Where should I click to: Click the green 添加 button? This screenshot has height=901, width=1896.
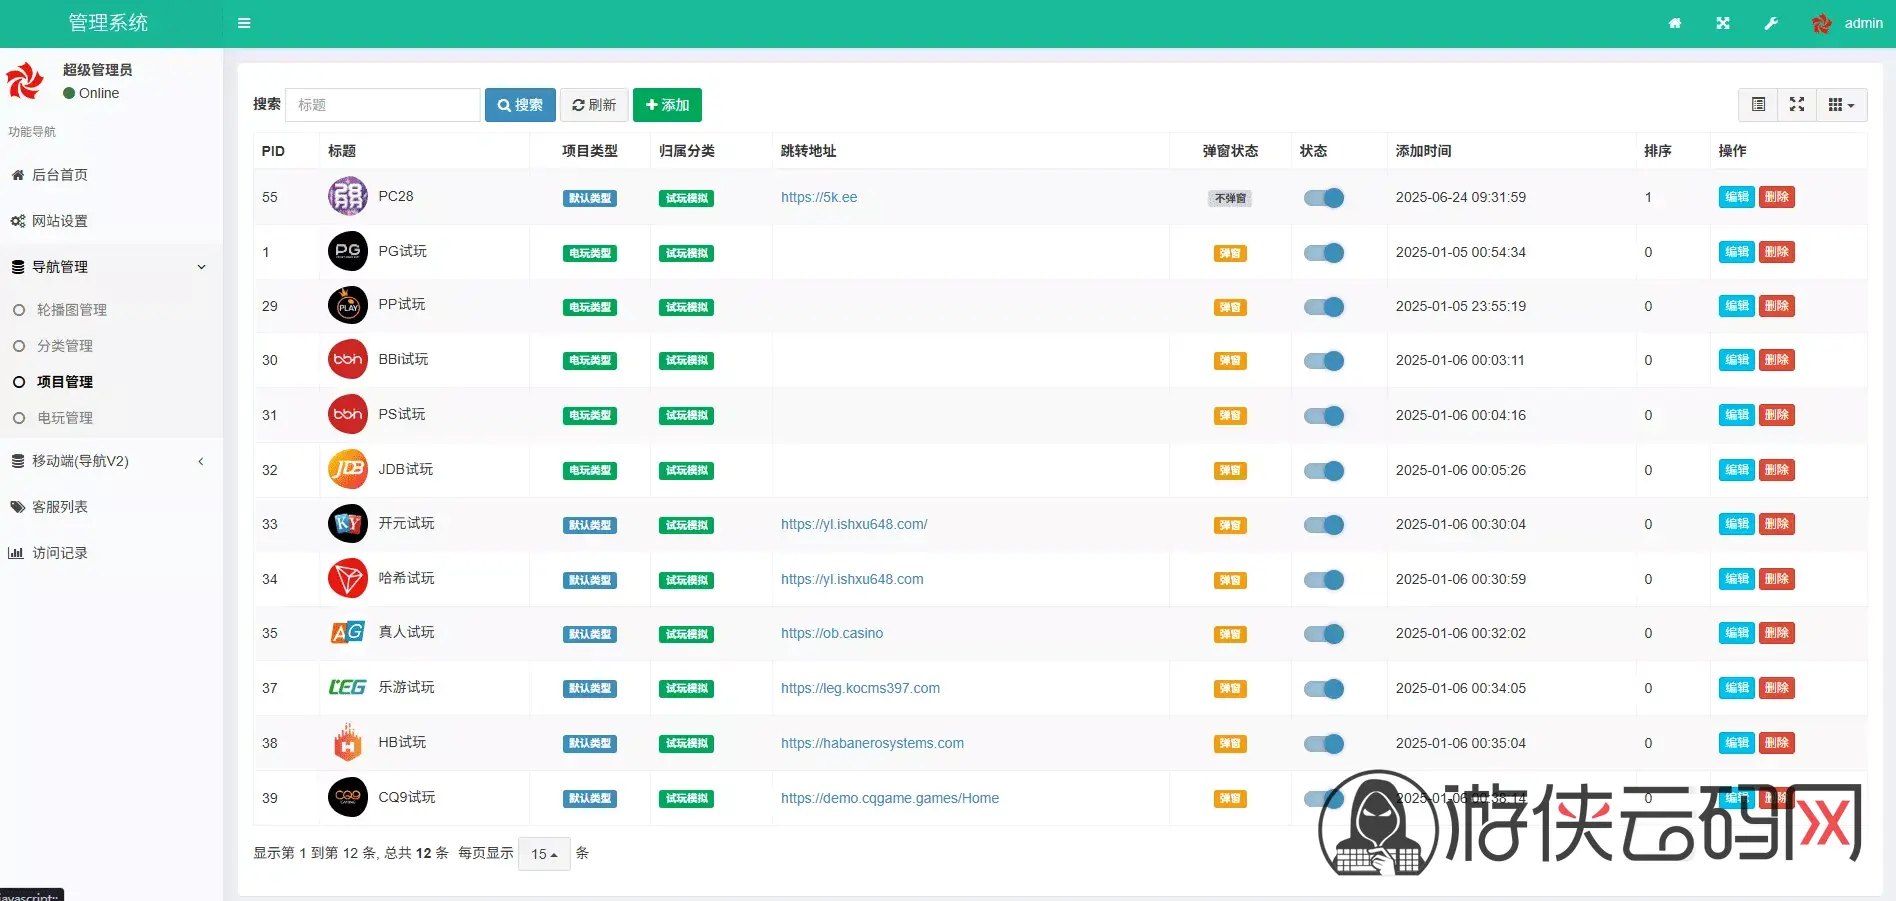667,105
